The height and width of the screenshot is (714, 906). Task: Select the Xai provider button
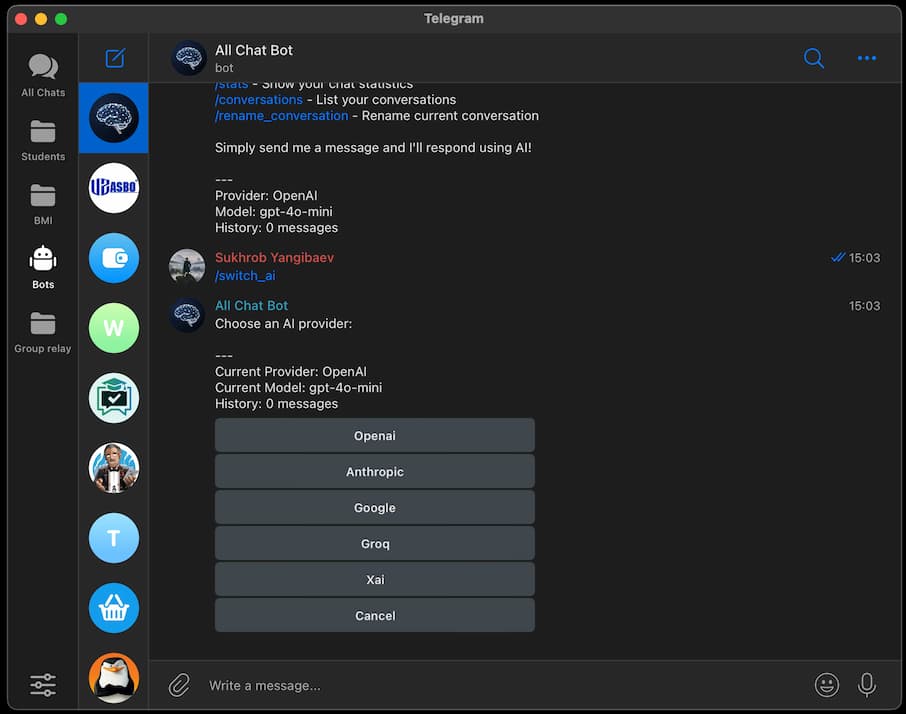pyautogui.click(x=374, y=579)
